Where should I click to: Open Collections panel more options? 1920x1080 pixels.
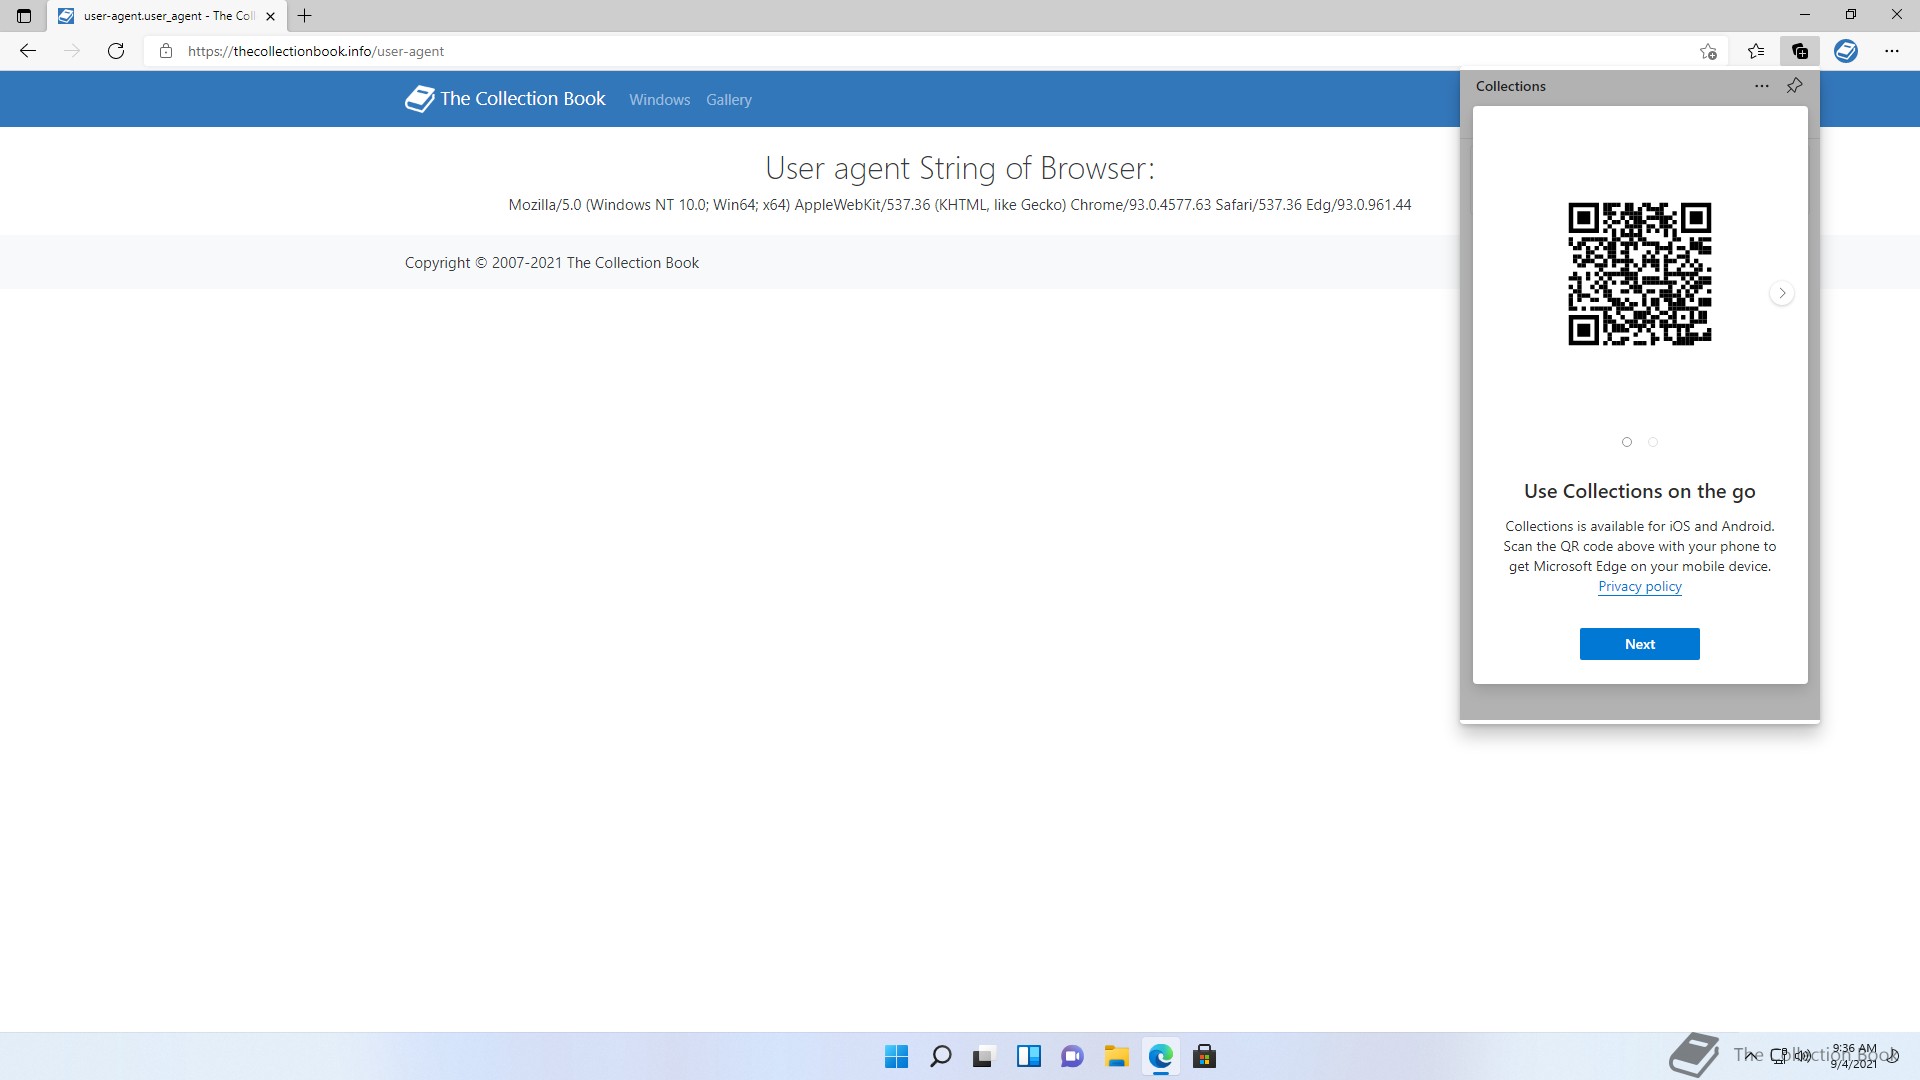coord(1762,86)
